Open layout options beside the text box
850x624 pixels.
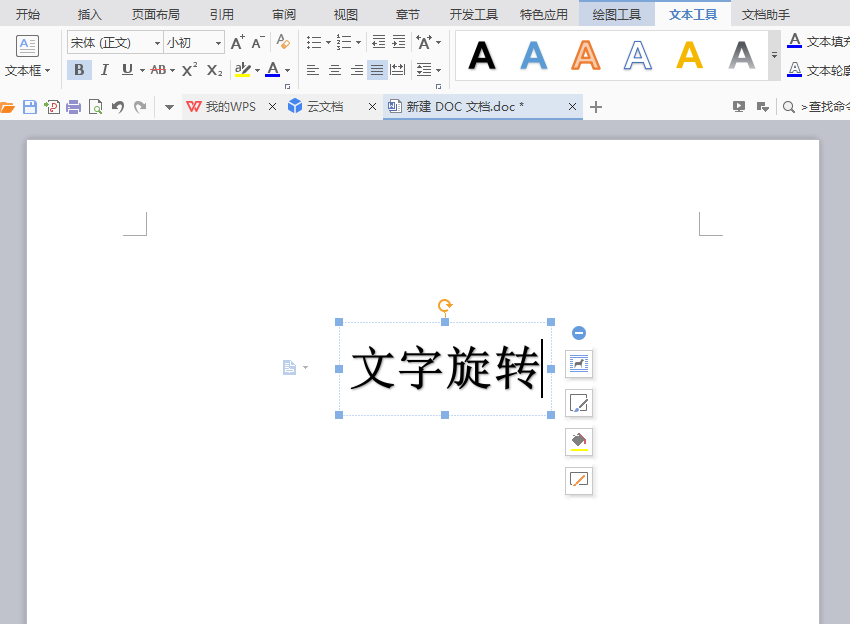(579, 363)
